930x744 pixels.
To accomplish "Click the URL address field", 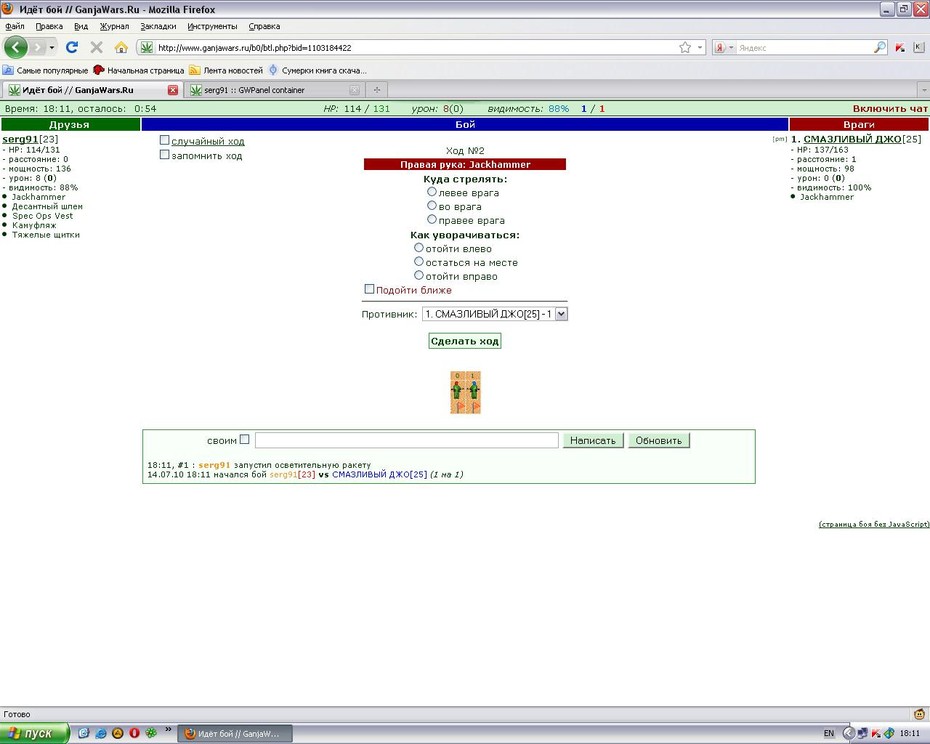I will click(415, 47).
